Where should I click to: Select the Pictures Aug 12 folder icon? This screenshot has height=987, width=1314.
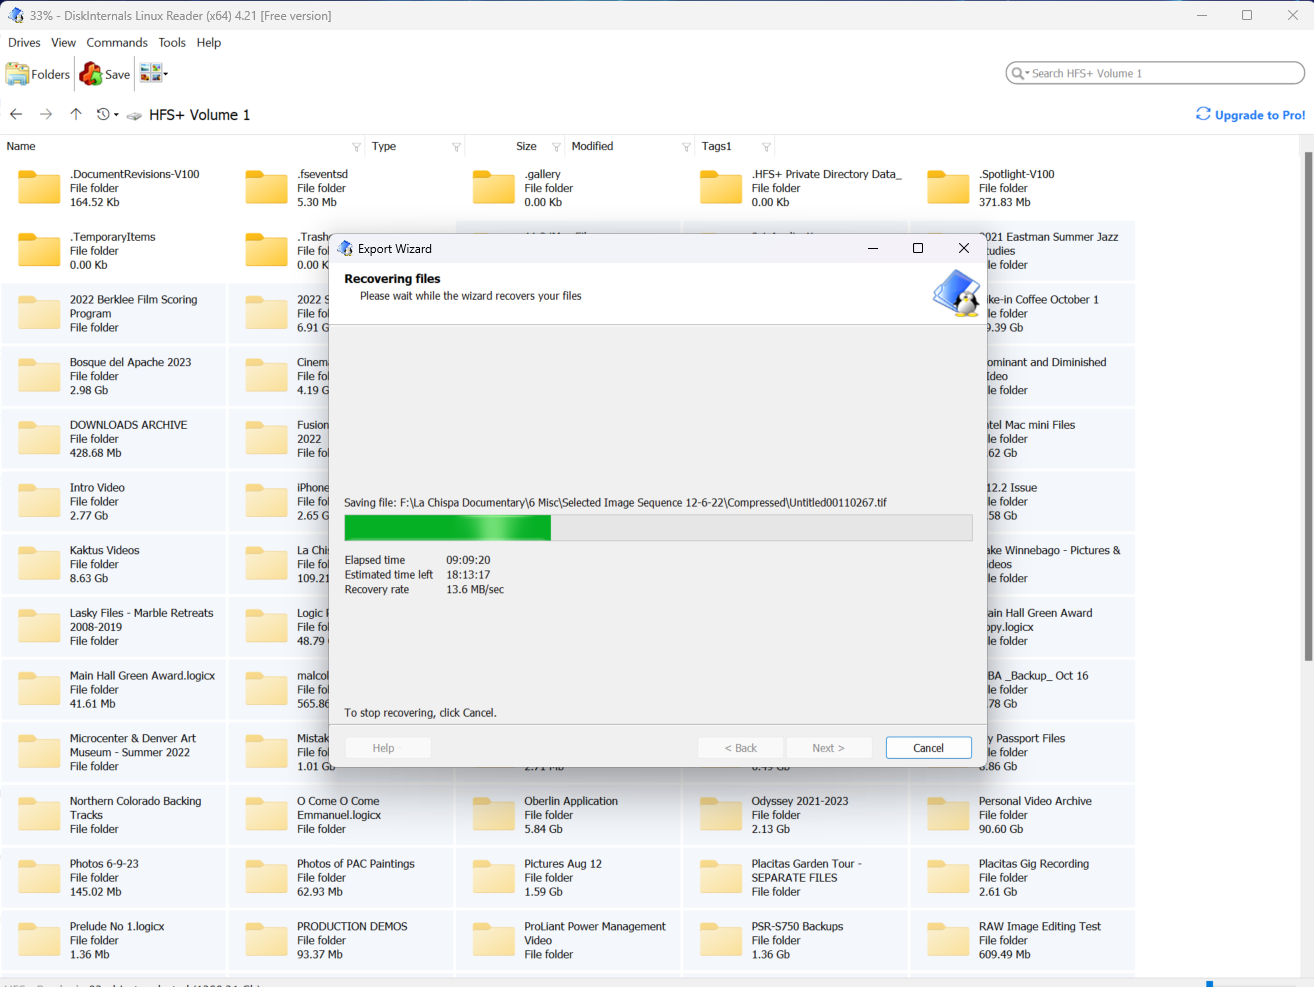point(493,877)
